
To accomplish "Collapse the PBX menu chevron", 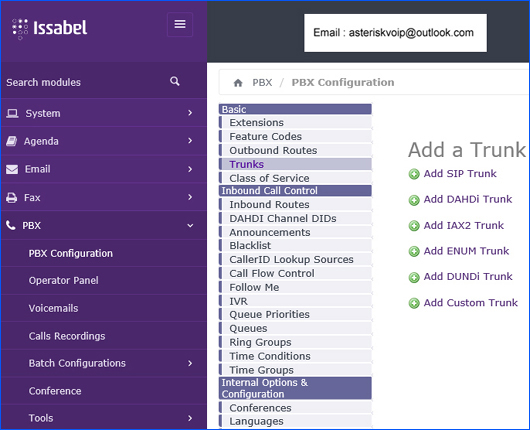I will 190,225.
